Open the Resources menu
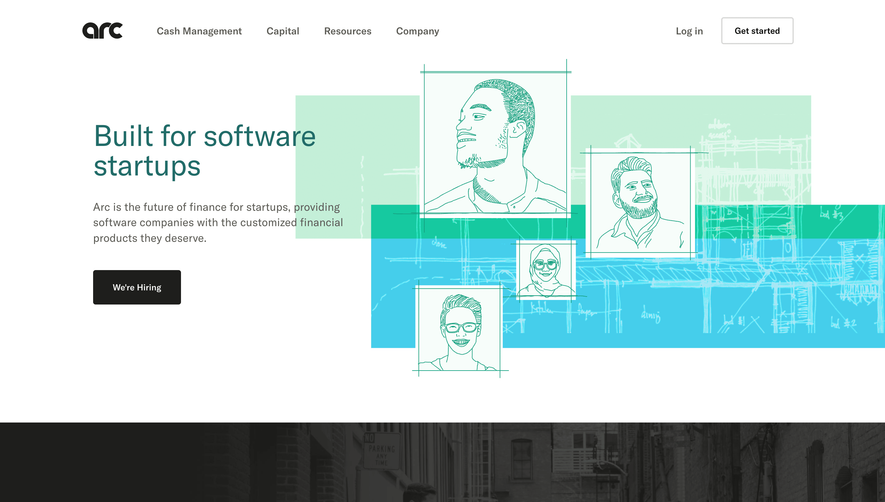This screenshot has width=885, height=502. click(x=348, y=31)
